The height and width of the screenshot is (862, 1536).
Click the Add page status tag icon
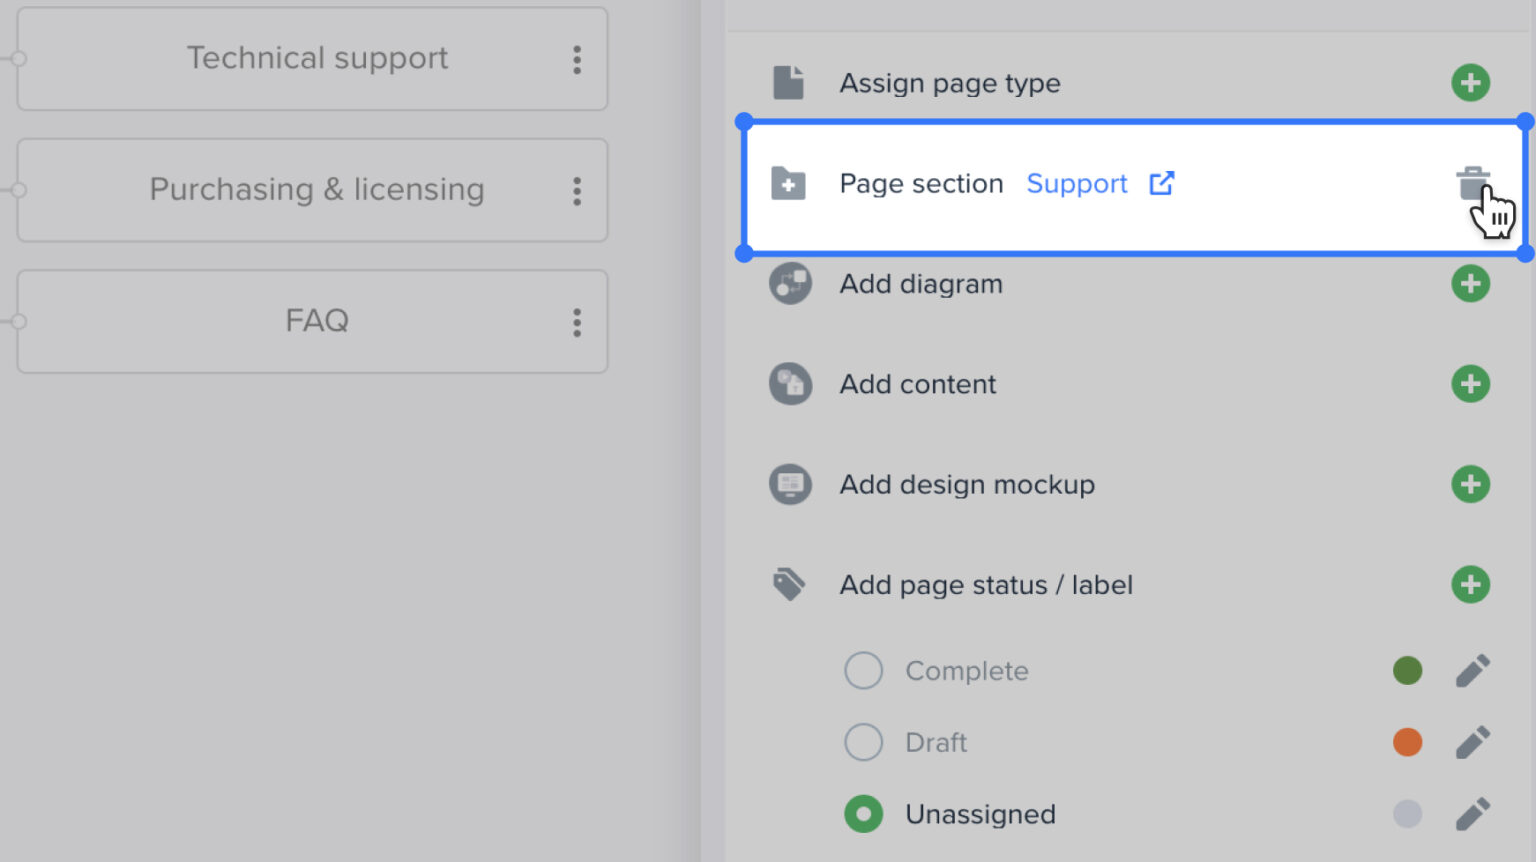[x=790, y=585]
